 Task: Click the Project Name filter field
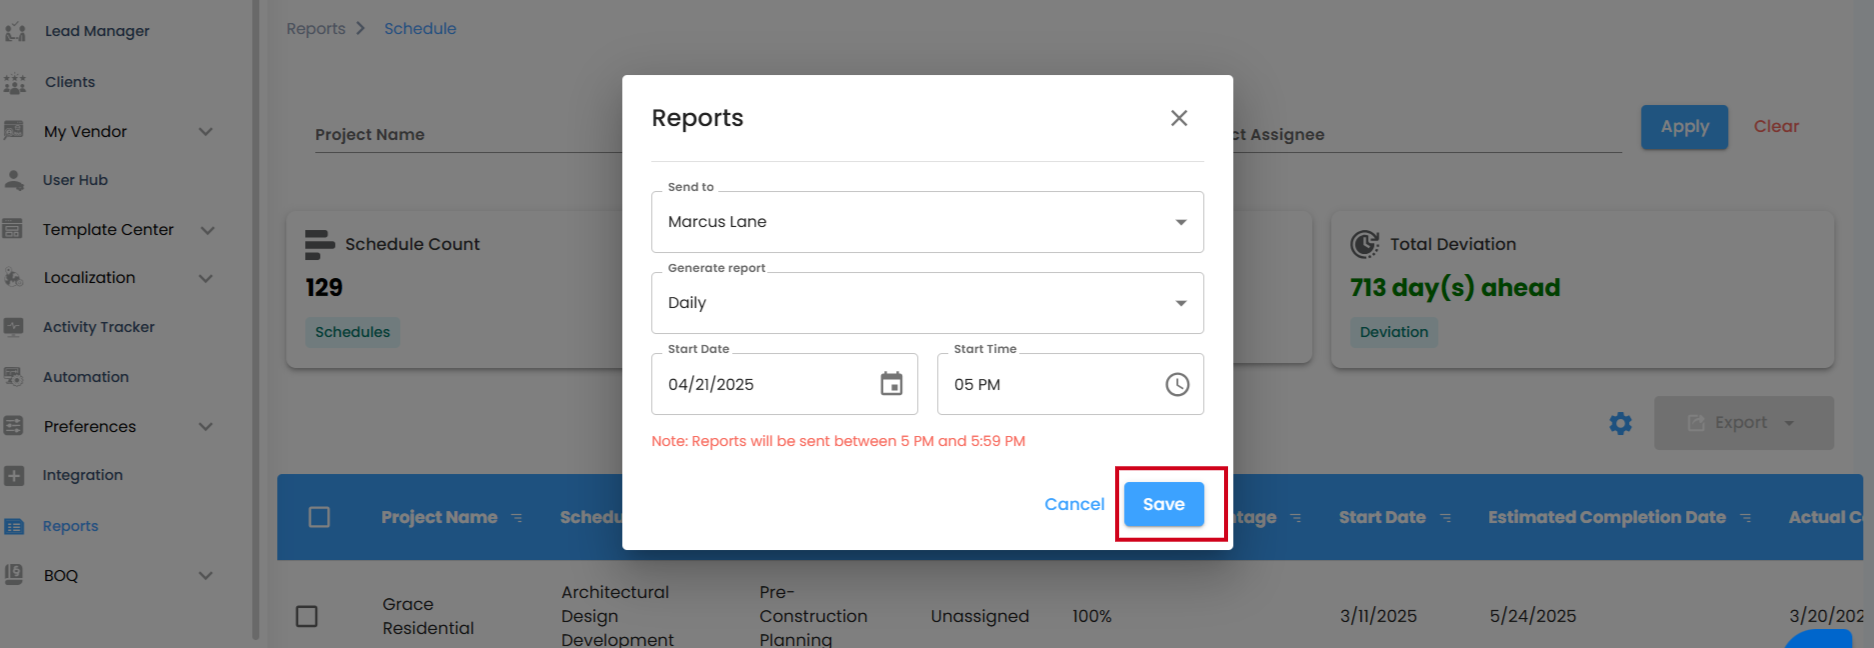pyautogui.click(x=468, y=135)
